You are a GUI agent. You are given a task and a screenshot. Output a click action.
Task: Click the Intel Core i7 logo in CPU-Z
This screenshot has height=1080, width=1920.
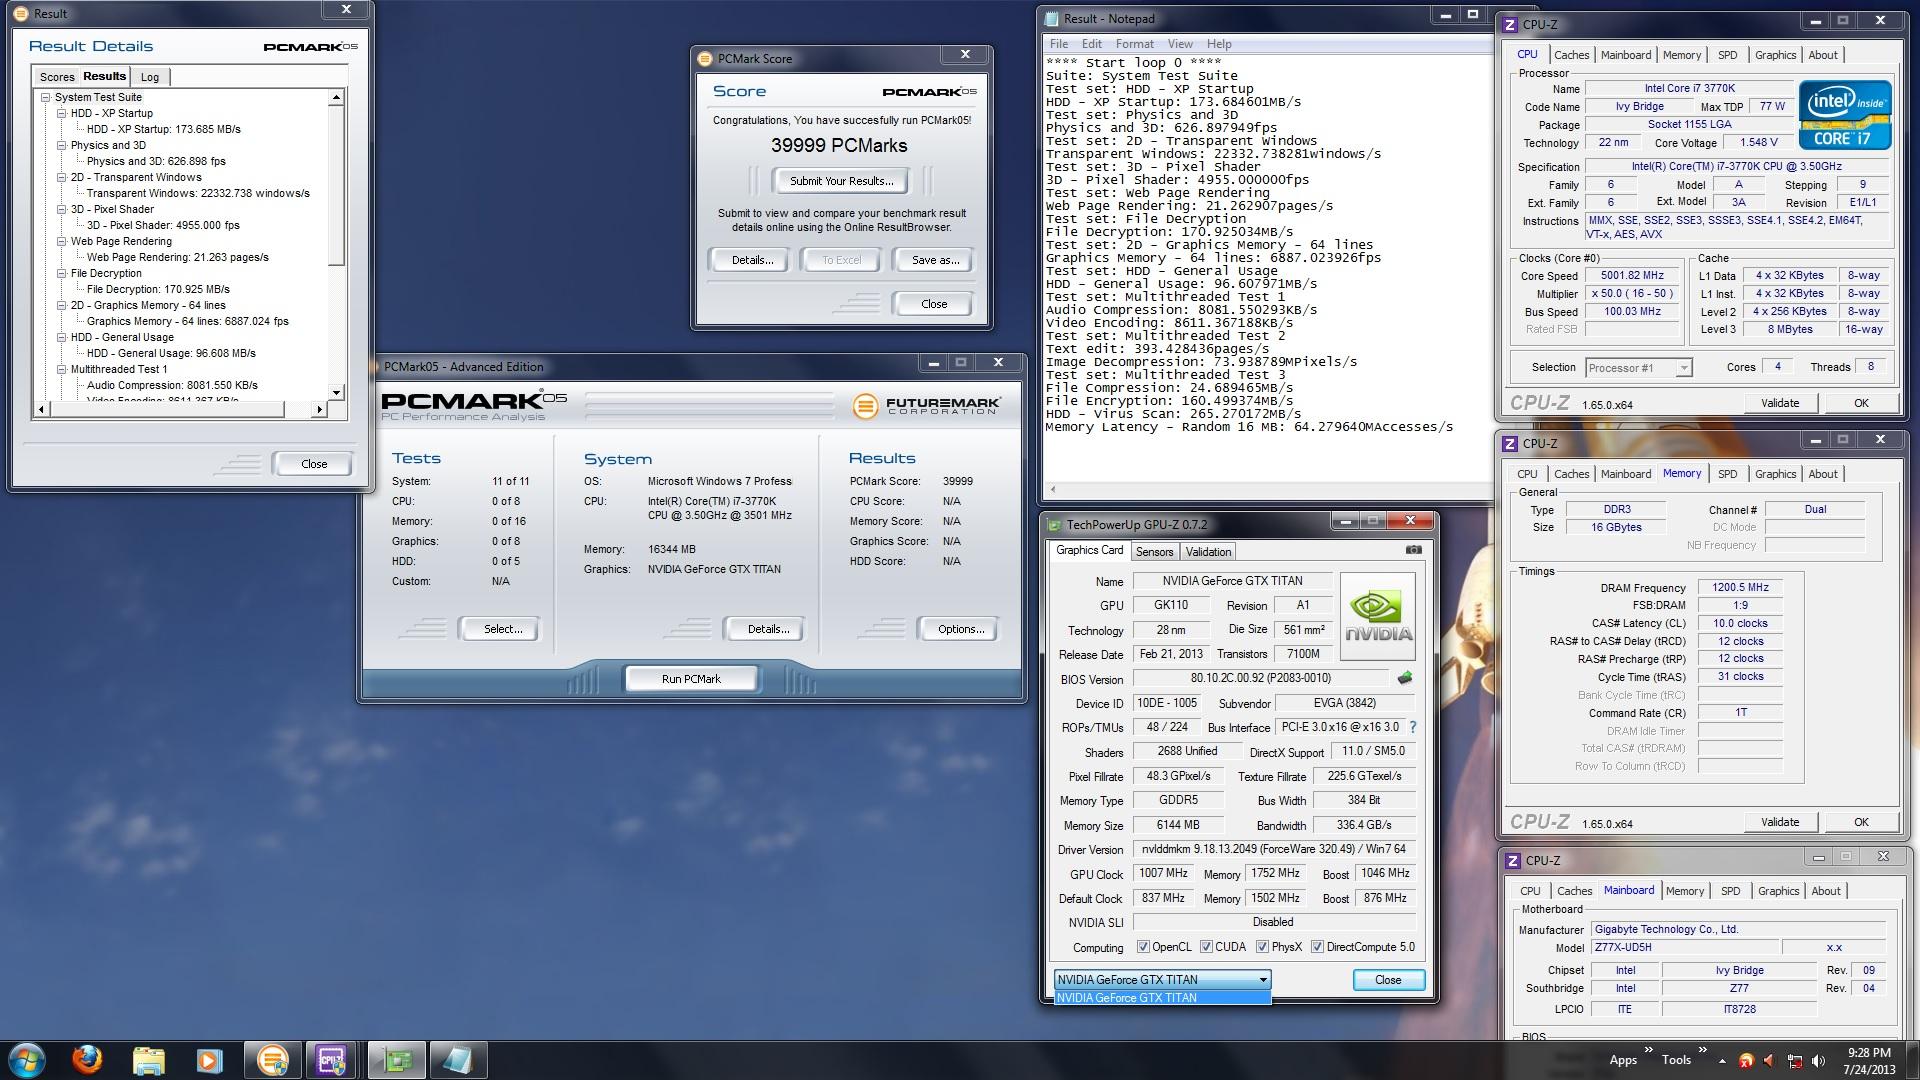pyautogui.click(x=1845, y=115)
